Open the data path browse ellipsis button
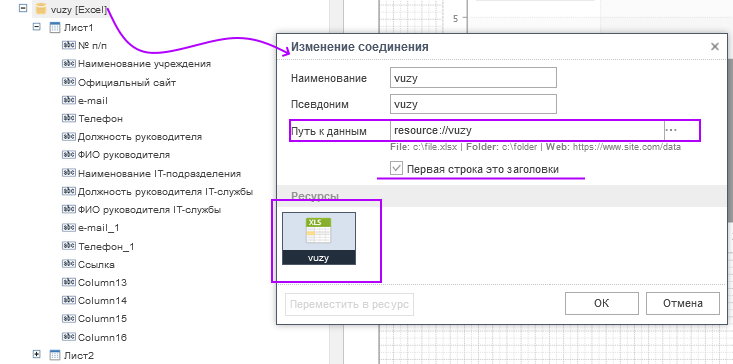This screenshot has width=733, height=364. click(x=671, y=130)
